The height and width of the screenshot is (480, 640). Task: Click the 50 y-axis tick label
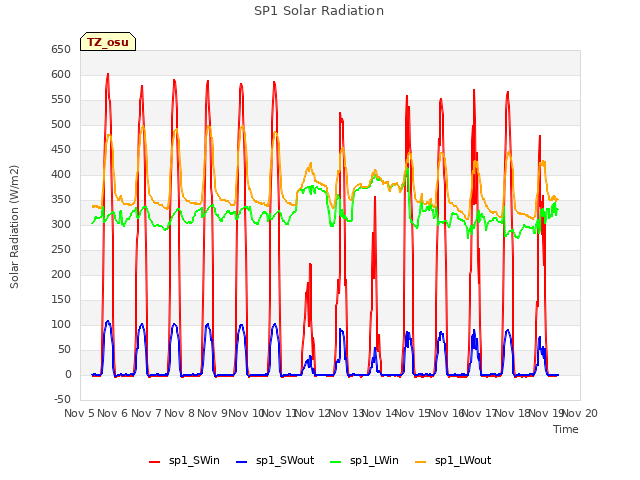[64, 349]
